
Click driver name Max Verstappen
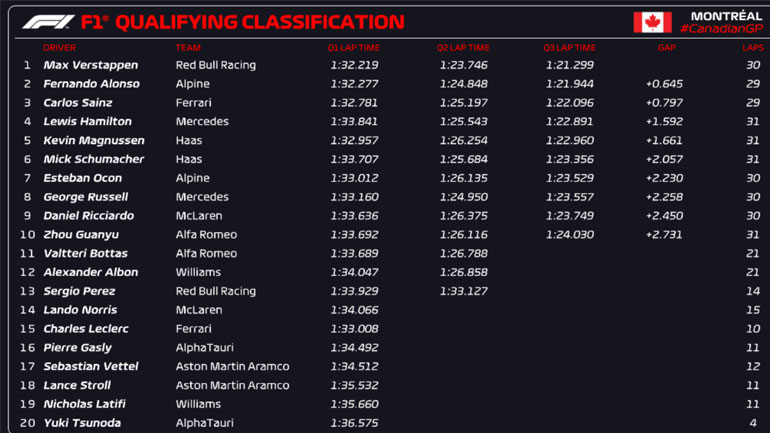(x=91, y=65)
